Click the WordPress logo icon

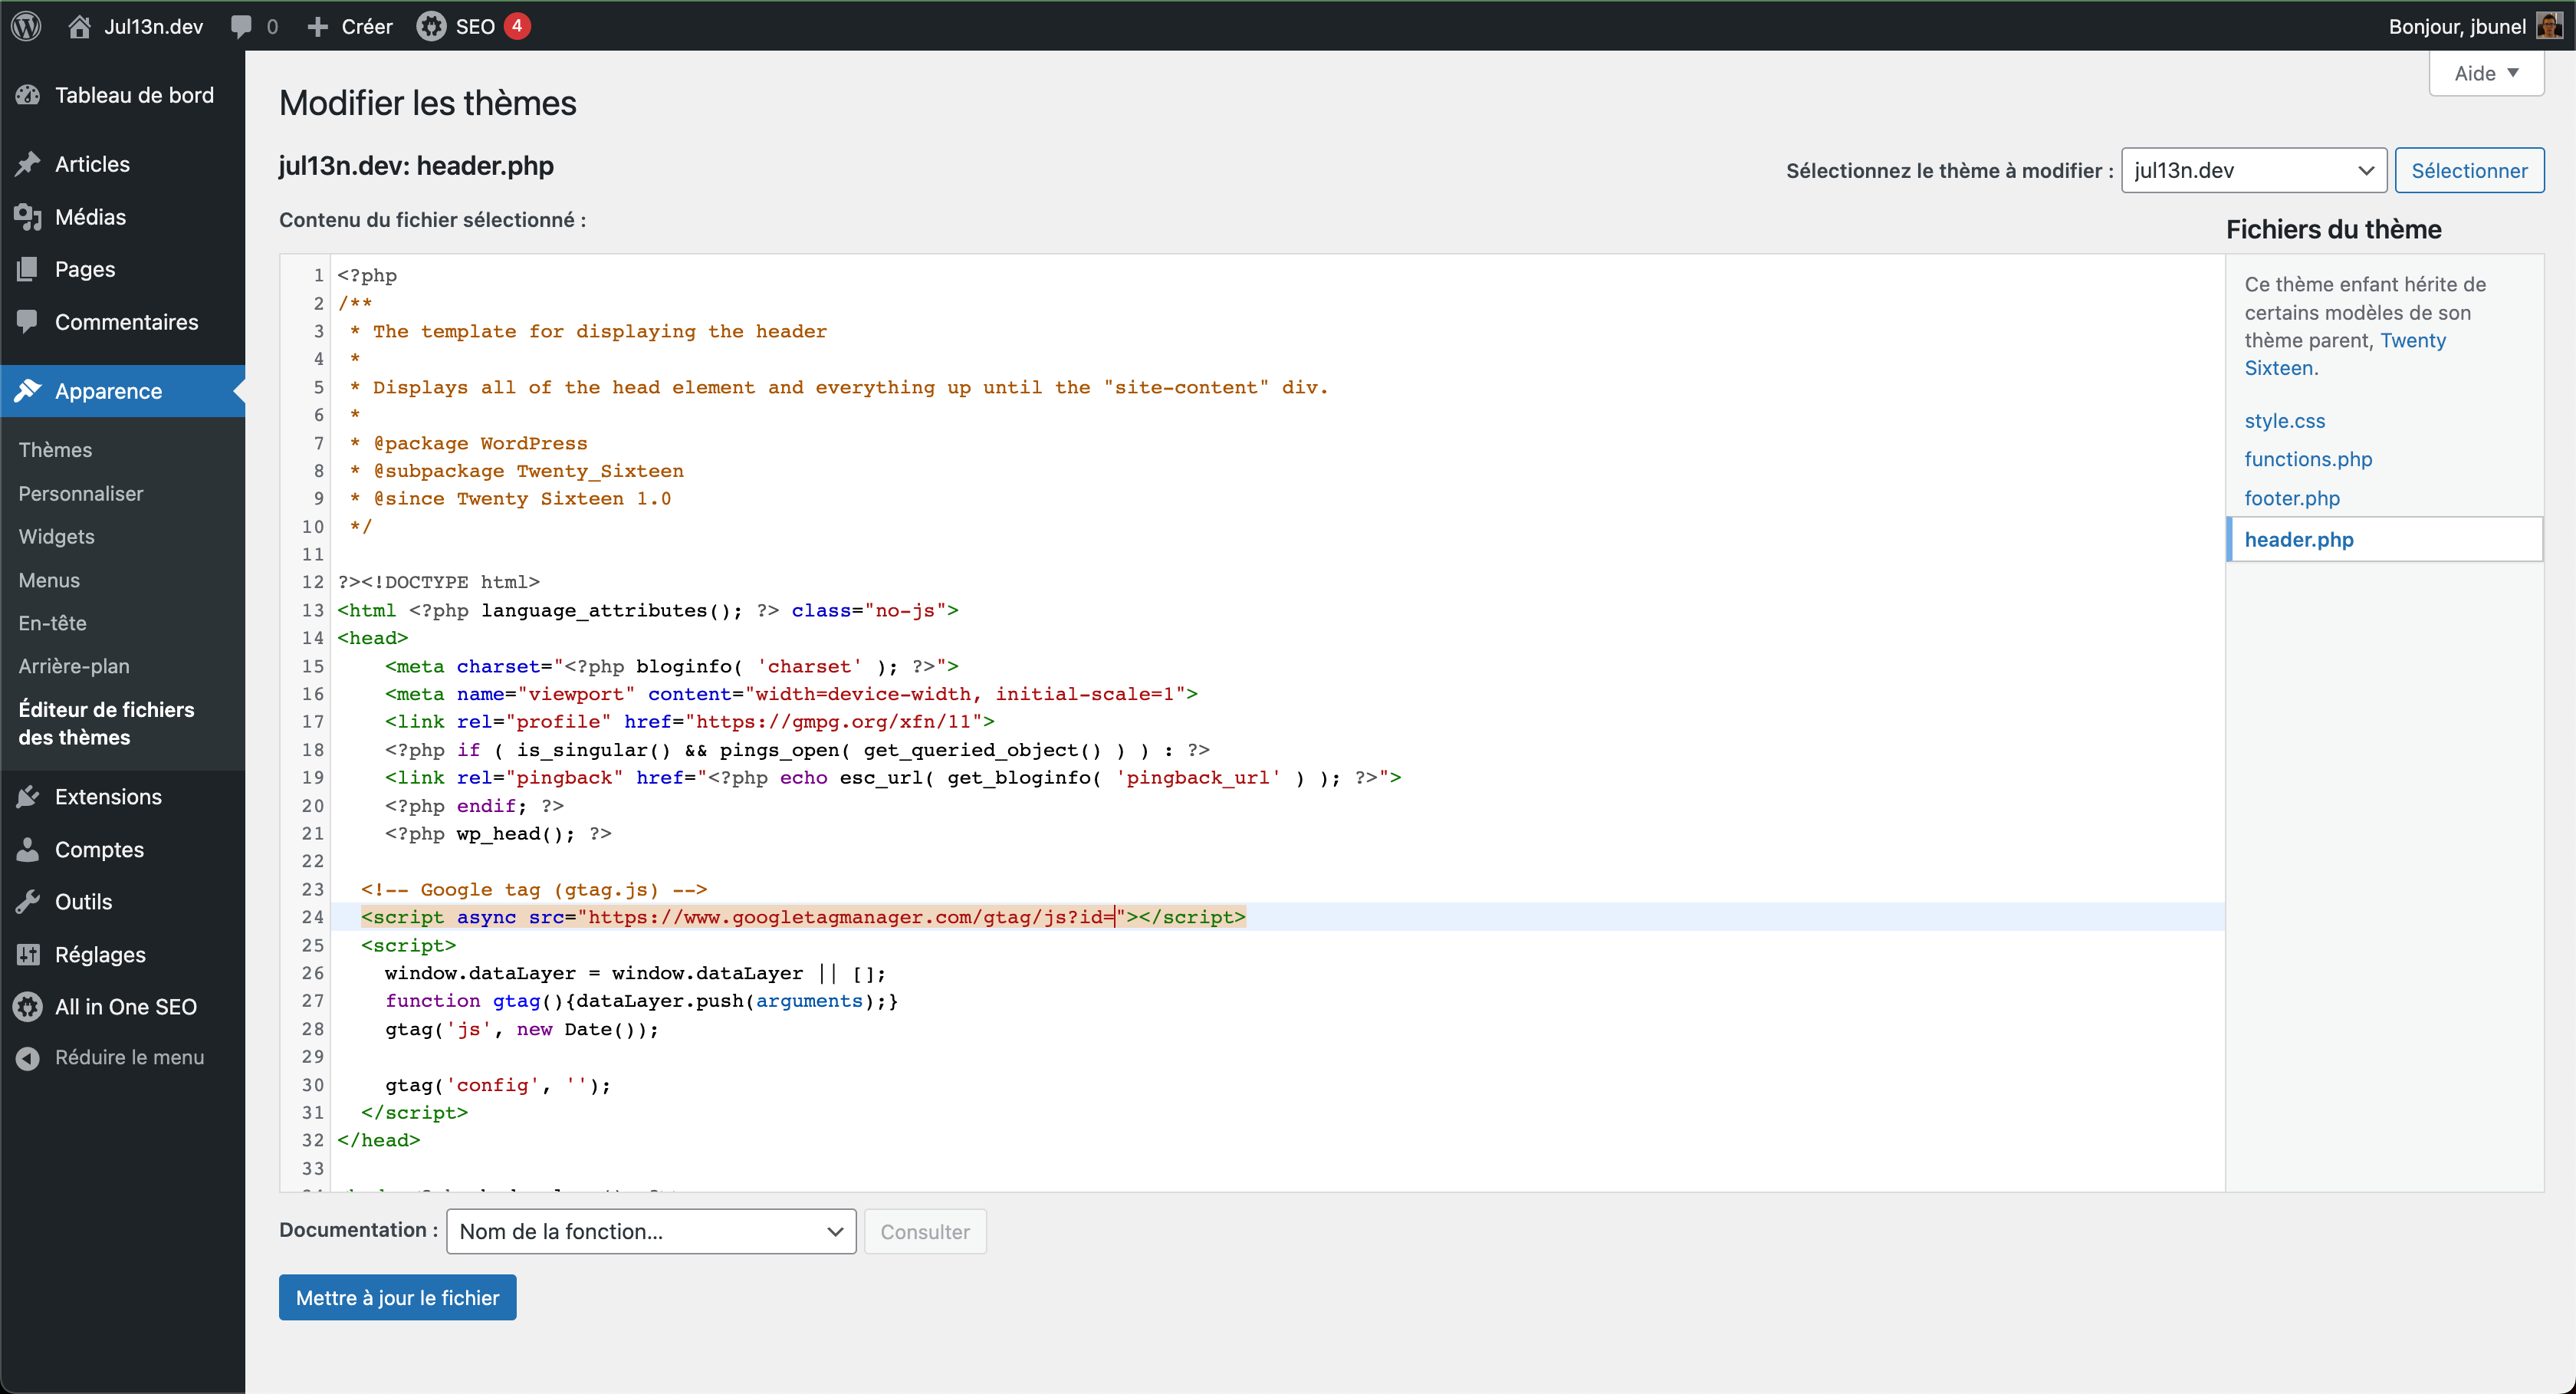(27, 26)
